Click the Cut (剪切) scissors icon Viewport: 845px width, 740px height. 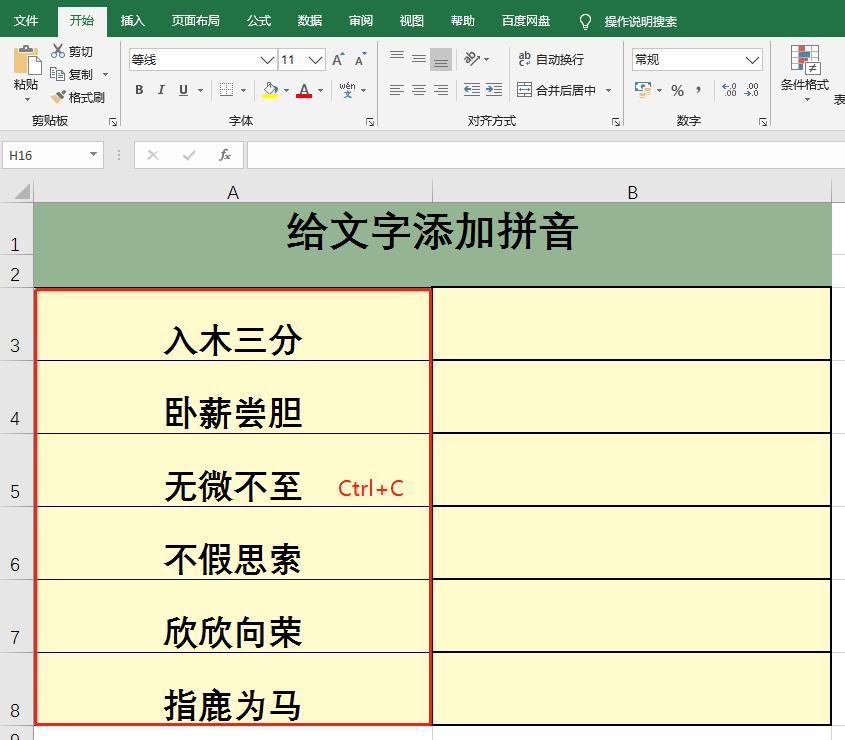[x=59, y=48]
